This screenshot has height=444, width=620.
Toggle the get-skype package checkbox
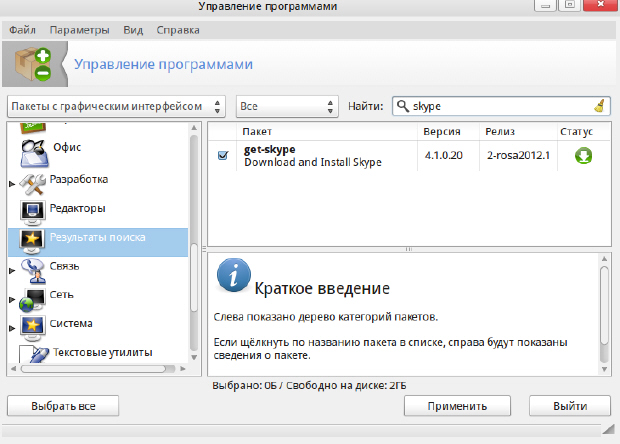pos(223,155)
